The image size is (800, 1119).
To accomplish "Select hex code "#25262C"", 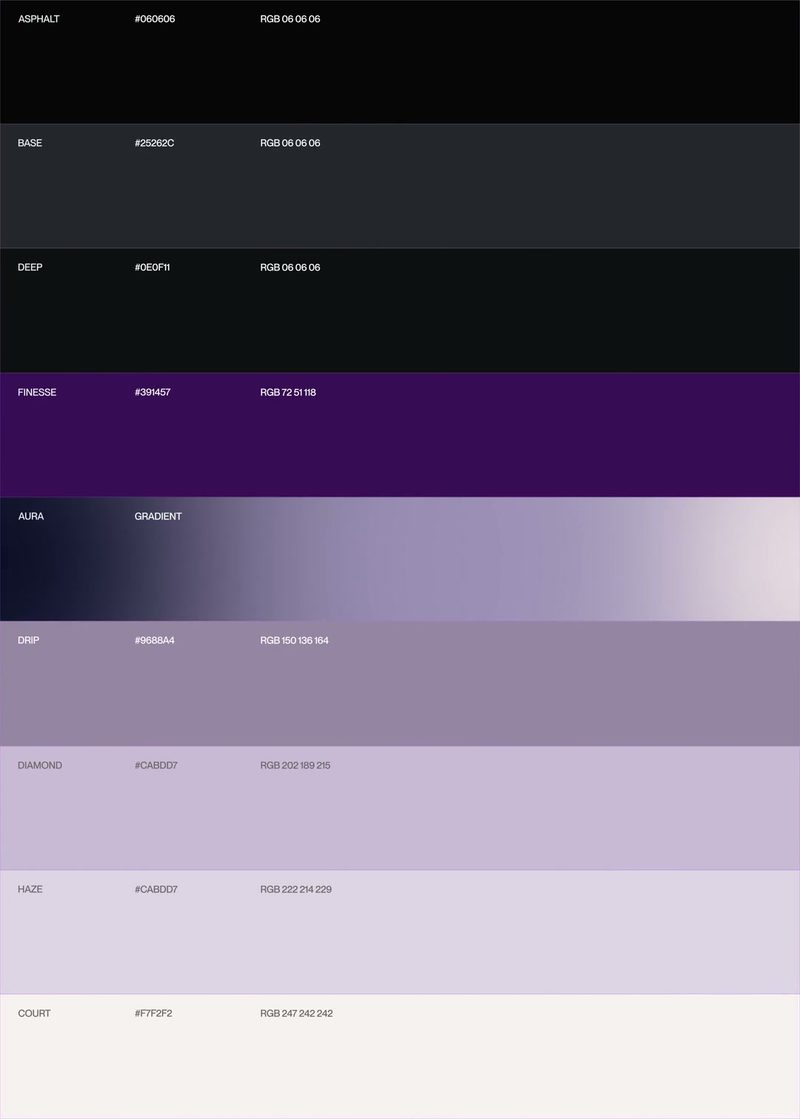I will click(154, 143).
